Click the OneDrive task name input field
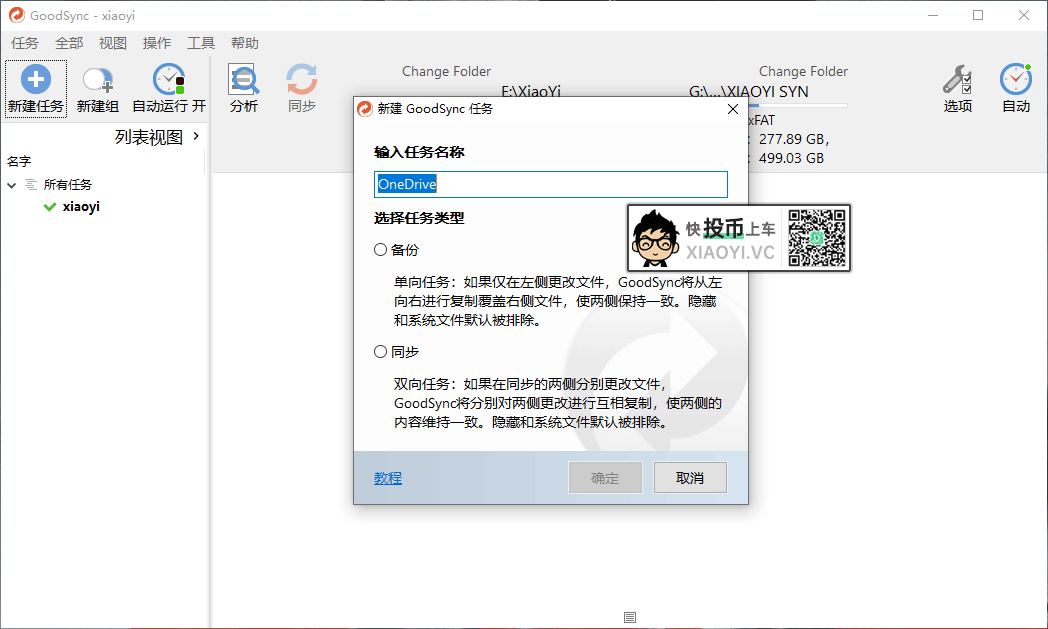The height and width of the screenshot is (629, 1048). coord(550,184)
